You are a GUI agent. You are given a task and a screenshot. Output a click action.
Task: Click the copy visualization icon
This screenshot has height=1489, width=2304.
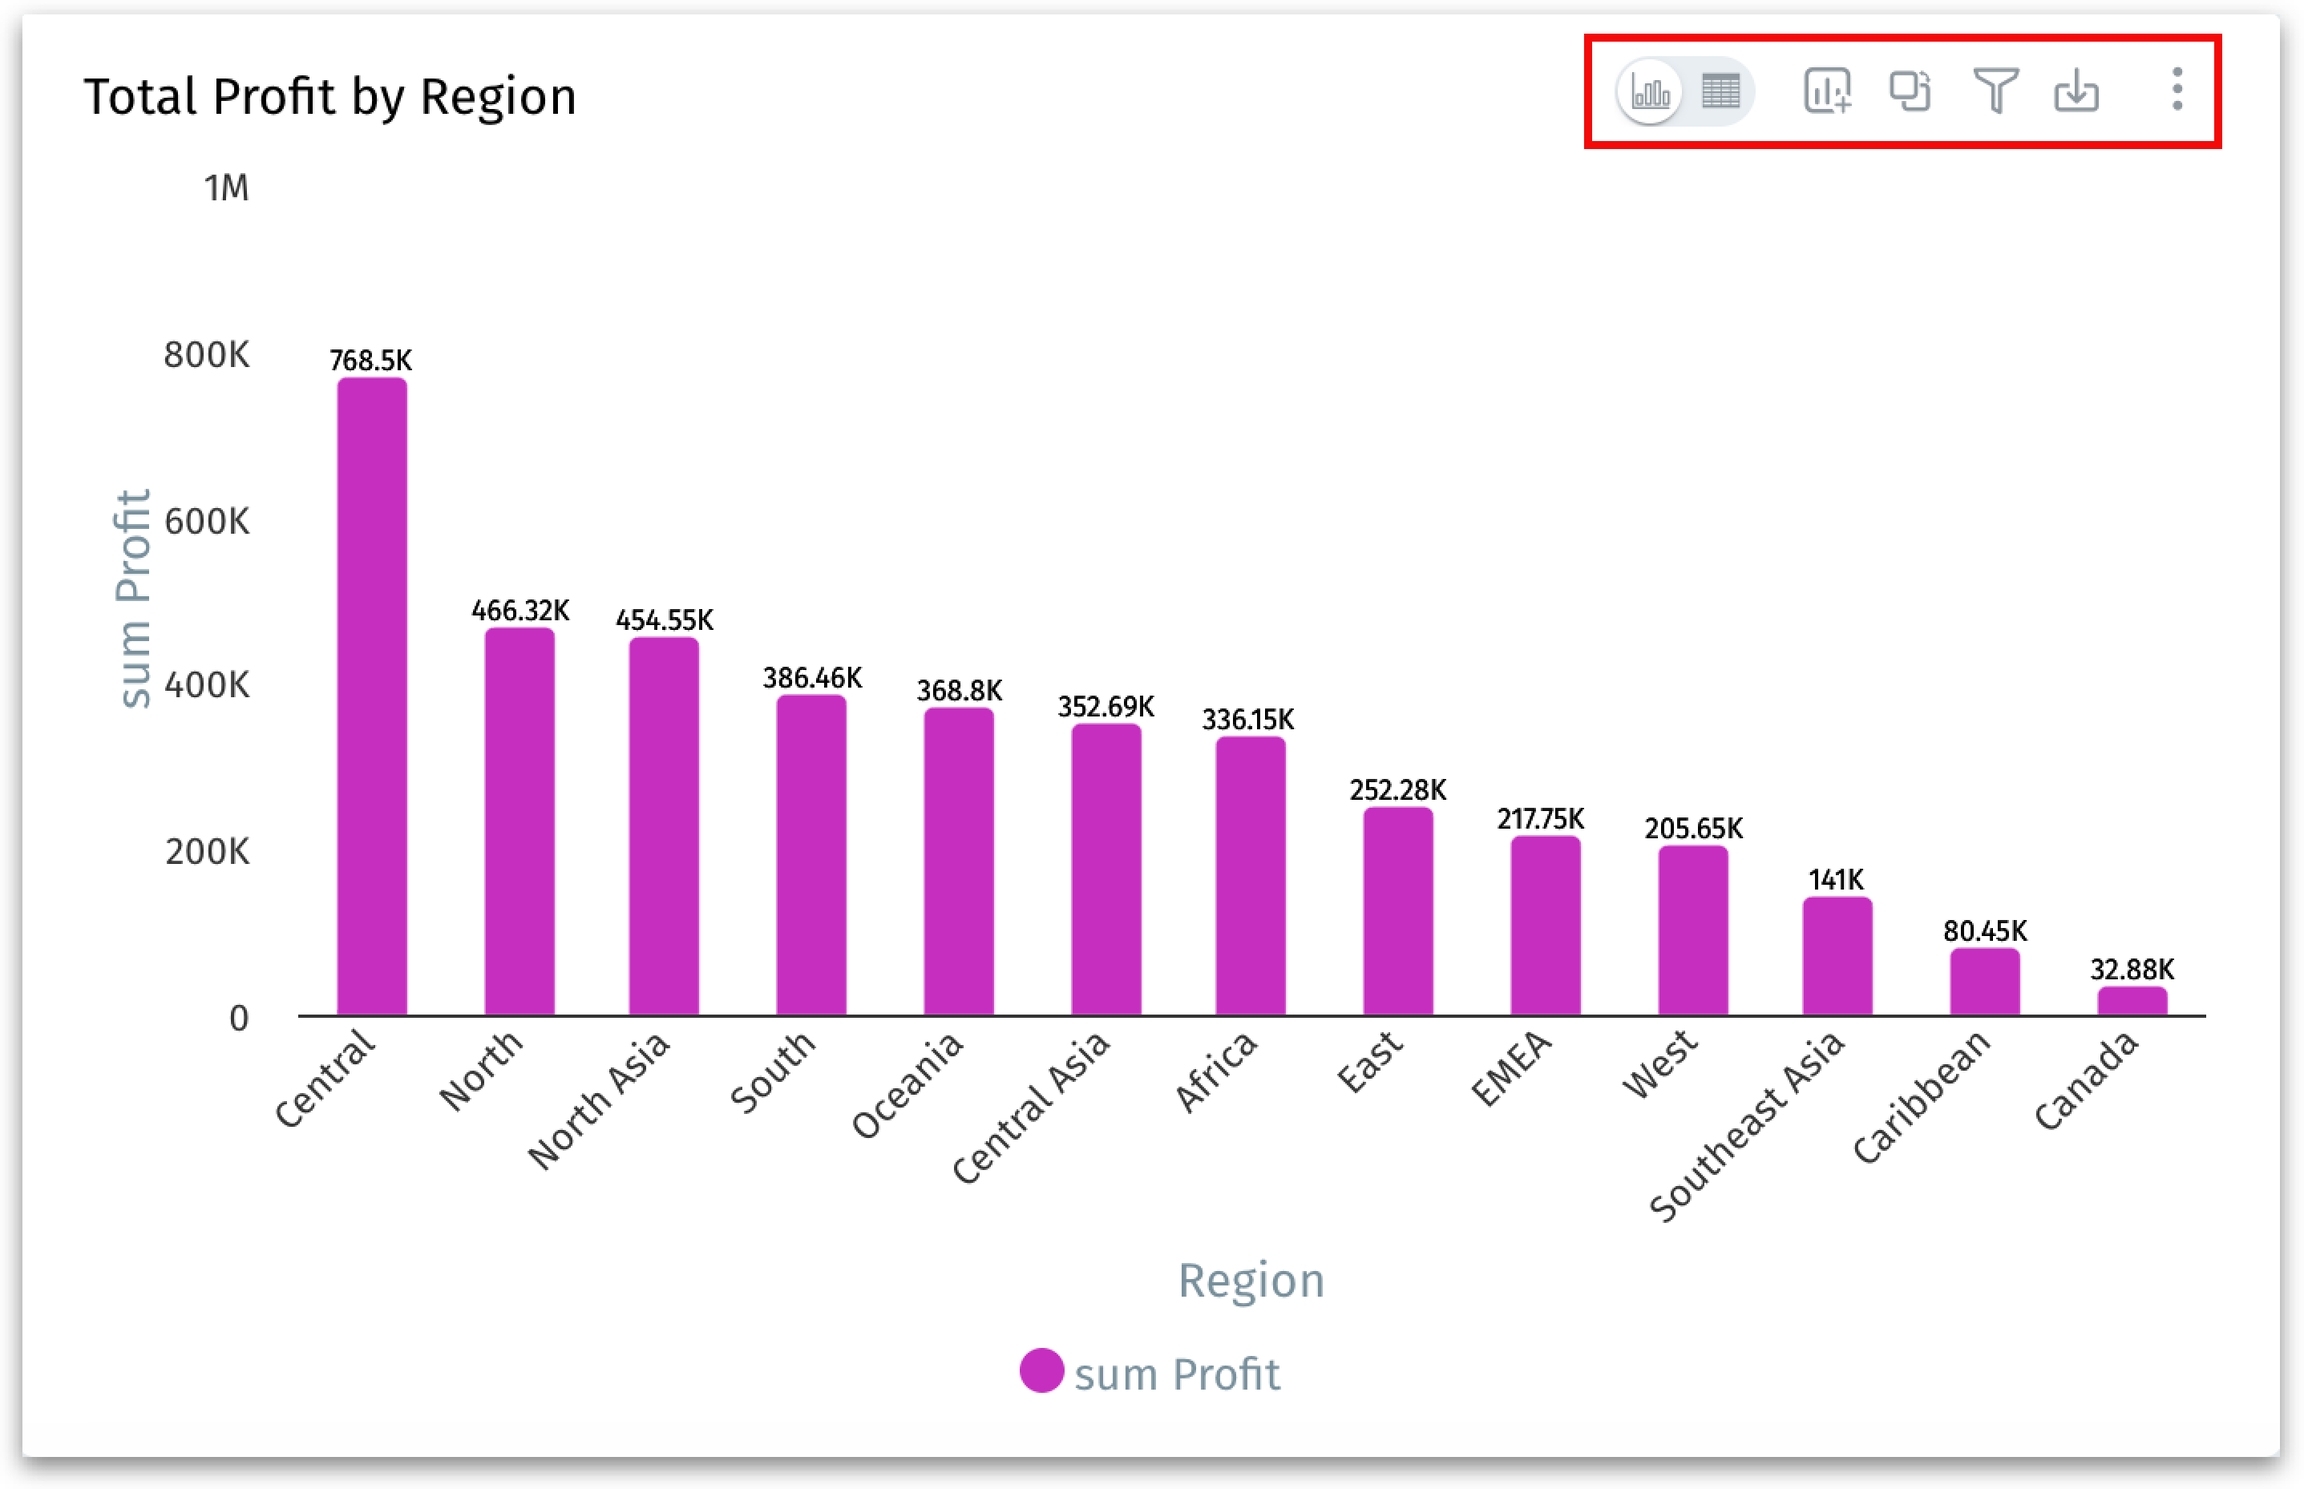click(1909, 92)
